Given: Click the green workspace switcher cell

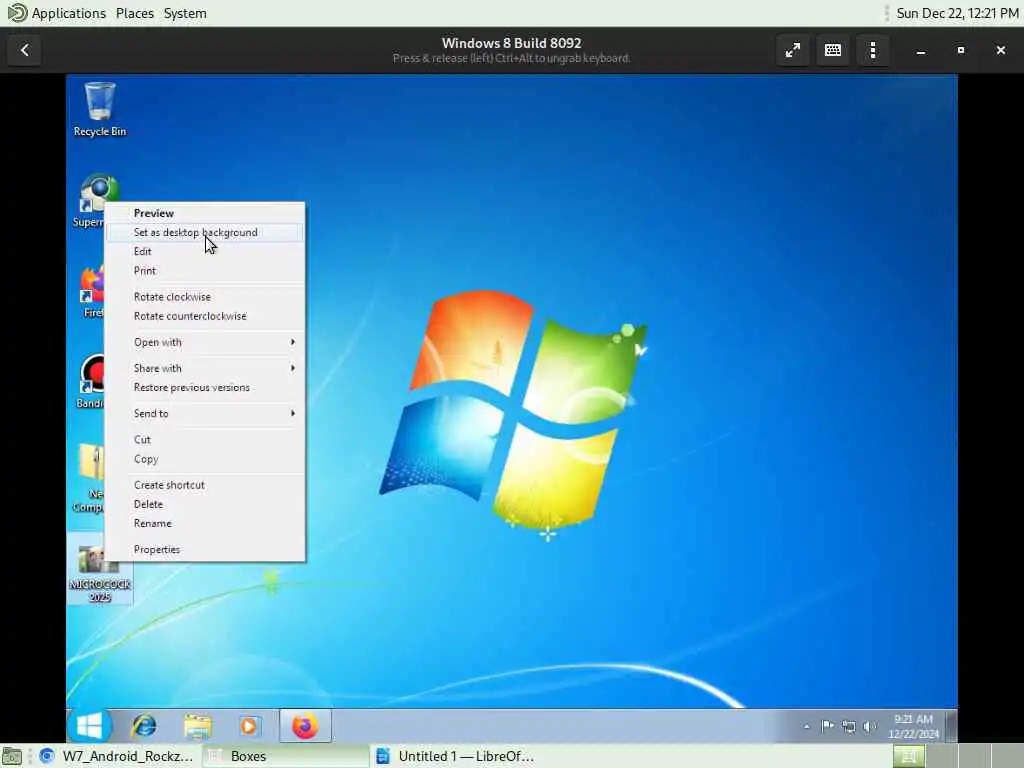Looking at the screenshot, I should (x=908, y=756).
